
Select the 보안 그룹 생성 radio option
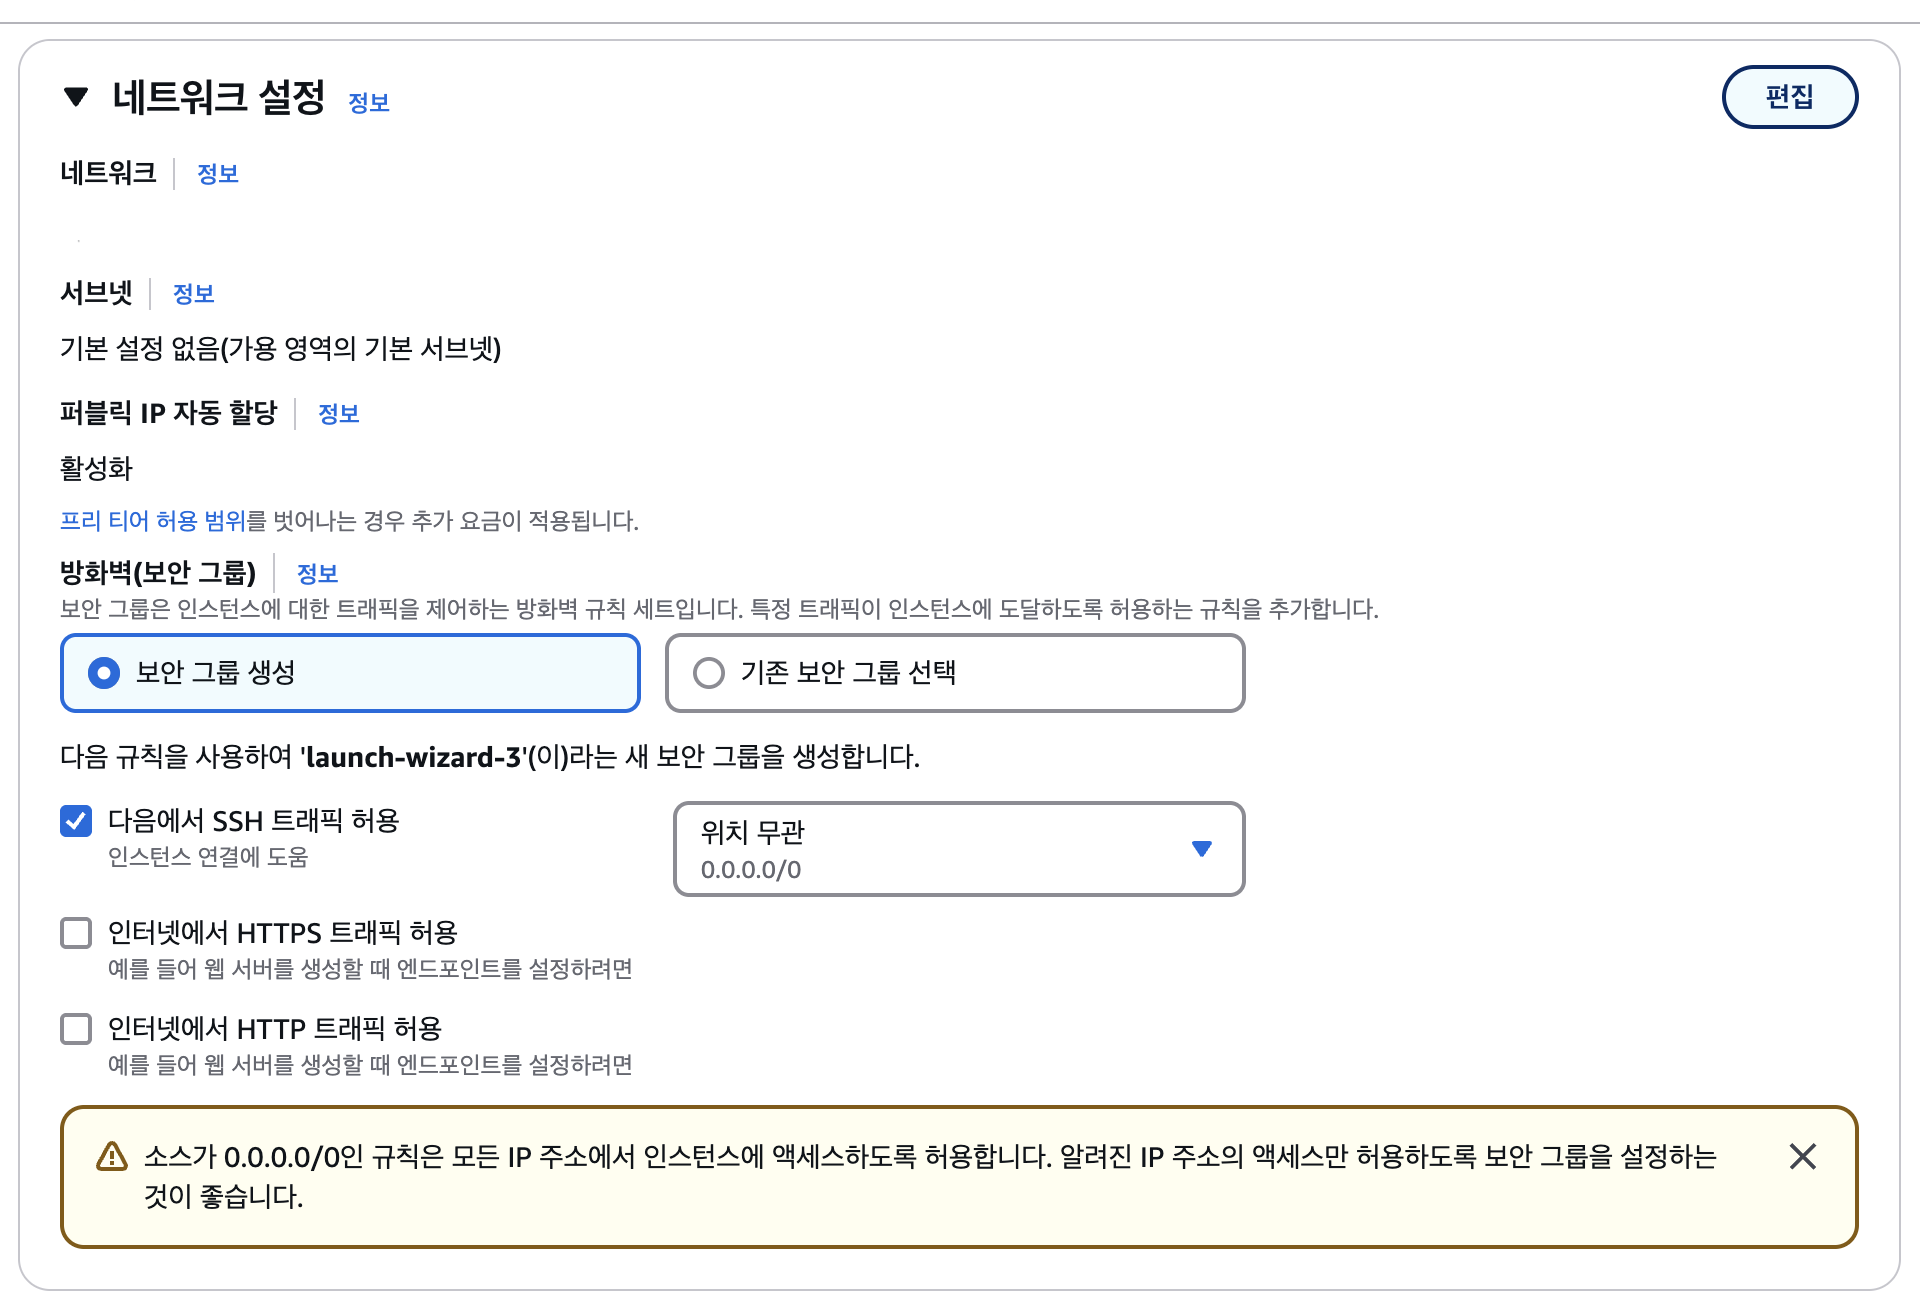point(104,673)
